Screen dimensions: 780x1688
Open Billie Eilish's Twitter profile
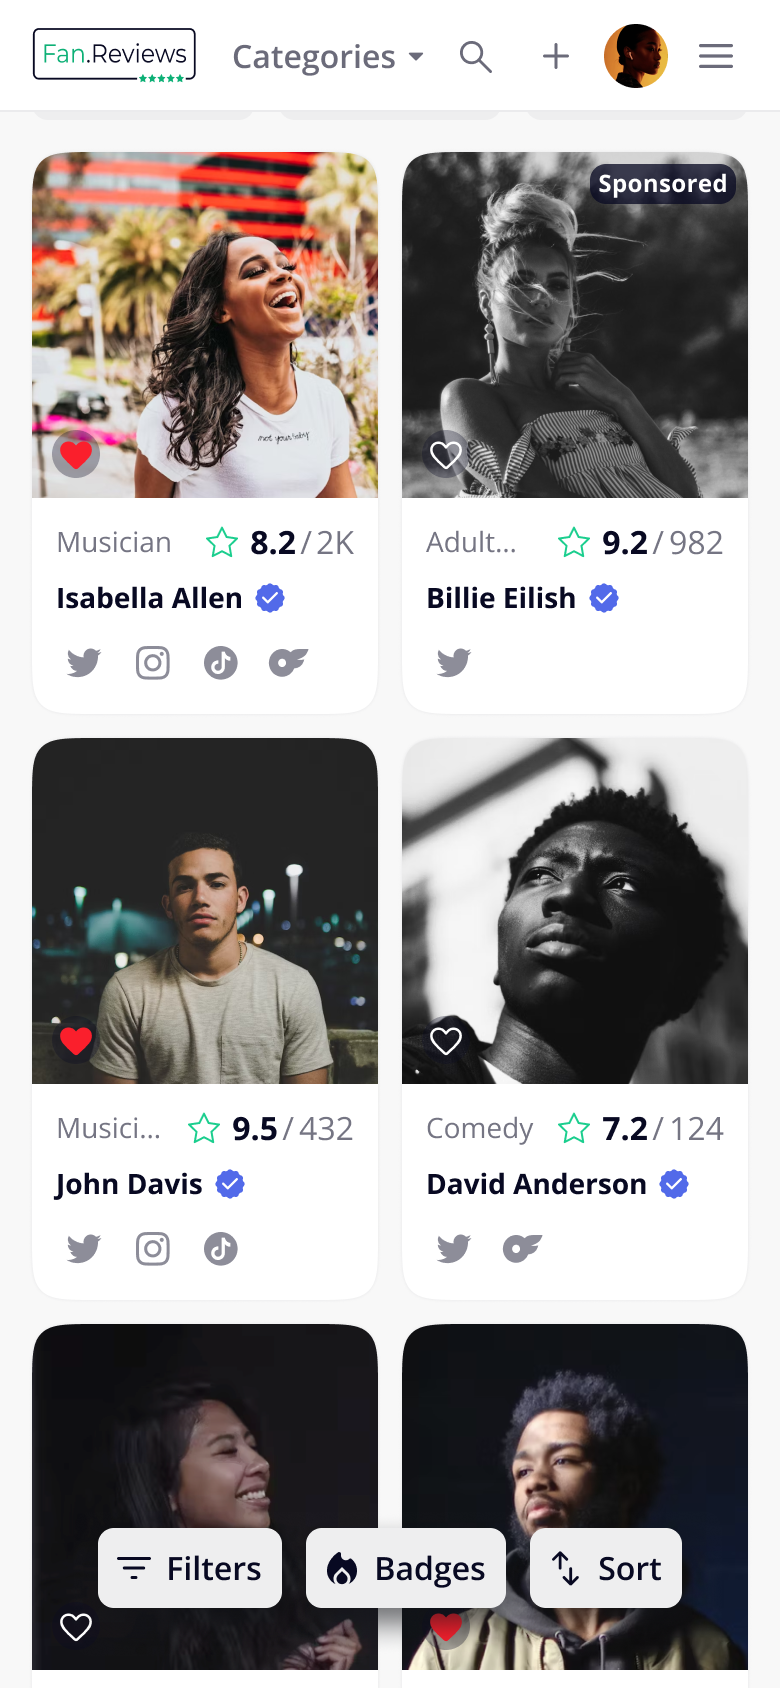pyautogui.click(x=454, y=662)
